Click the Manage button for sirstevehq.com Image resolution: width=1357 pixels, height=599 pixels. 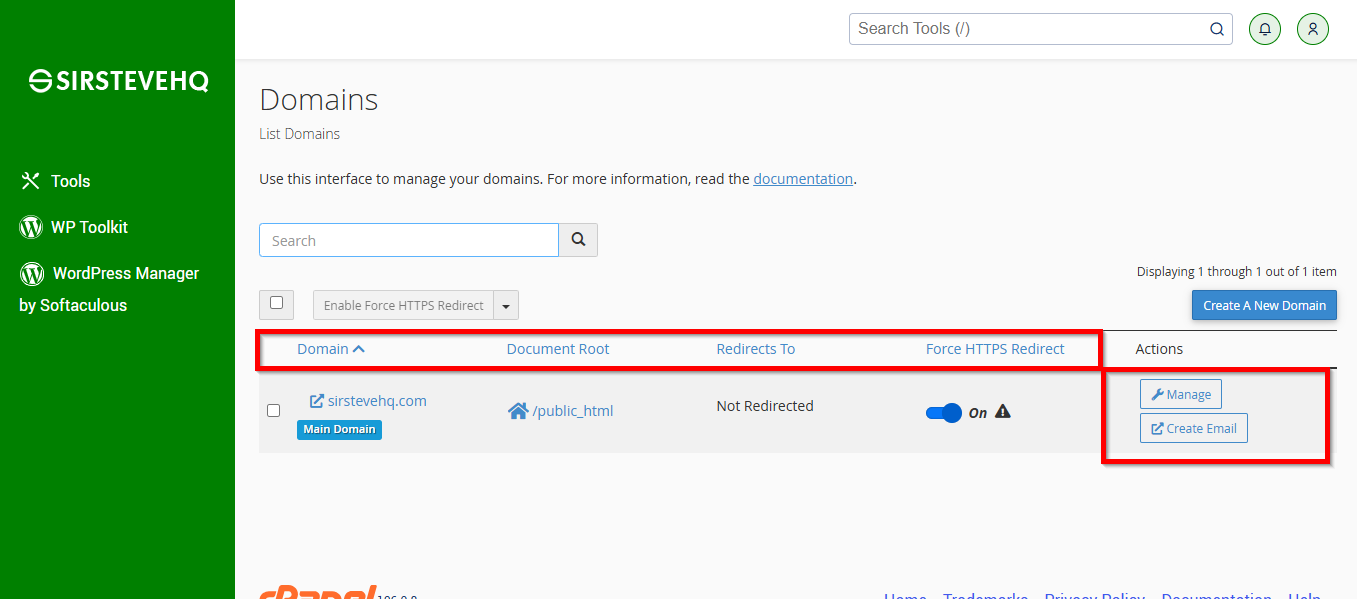1181,394
